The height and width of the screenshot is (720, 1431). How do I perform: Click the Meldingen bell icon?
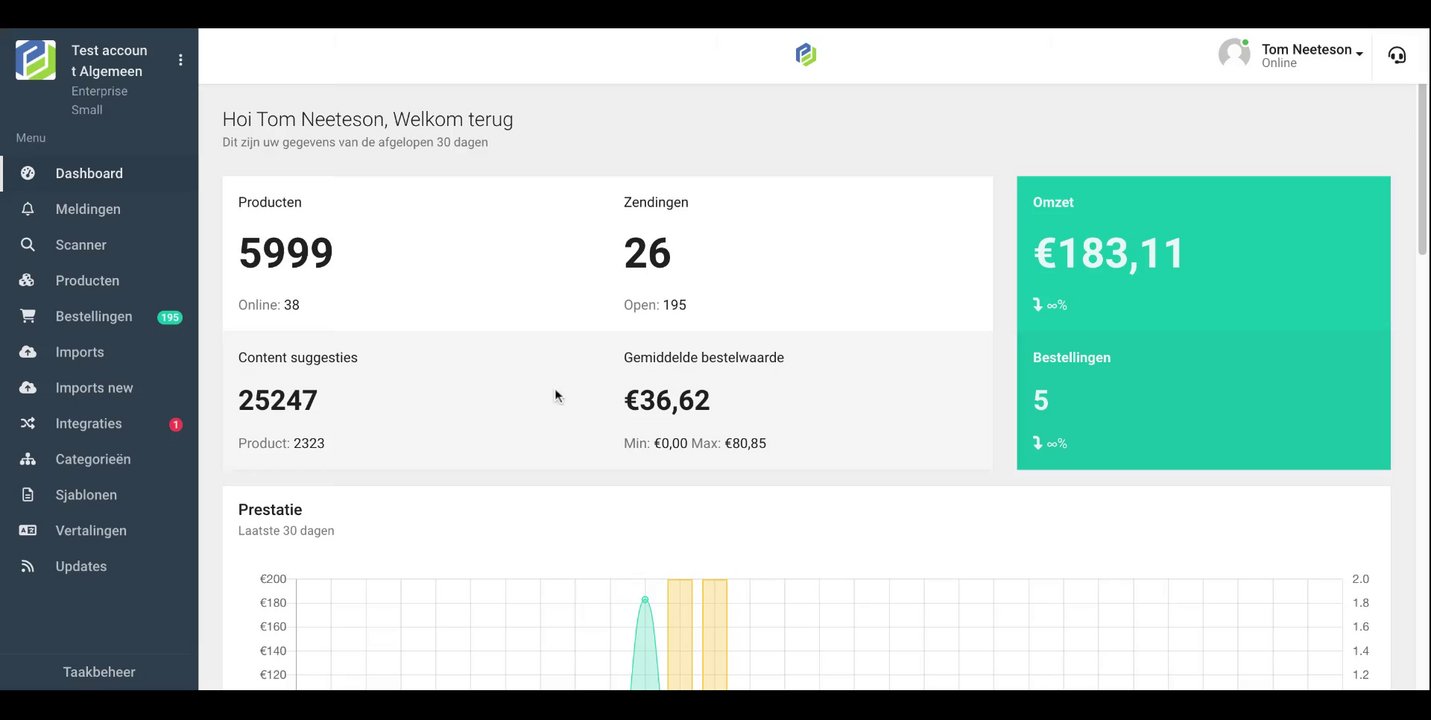click(x=28, y=209)
